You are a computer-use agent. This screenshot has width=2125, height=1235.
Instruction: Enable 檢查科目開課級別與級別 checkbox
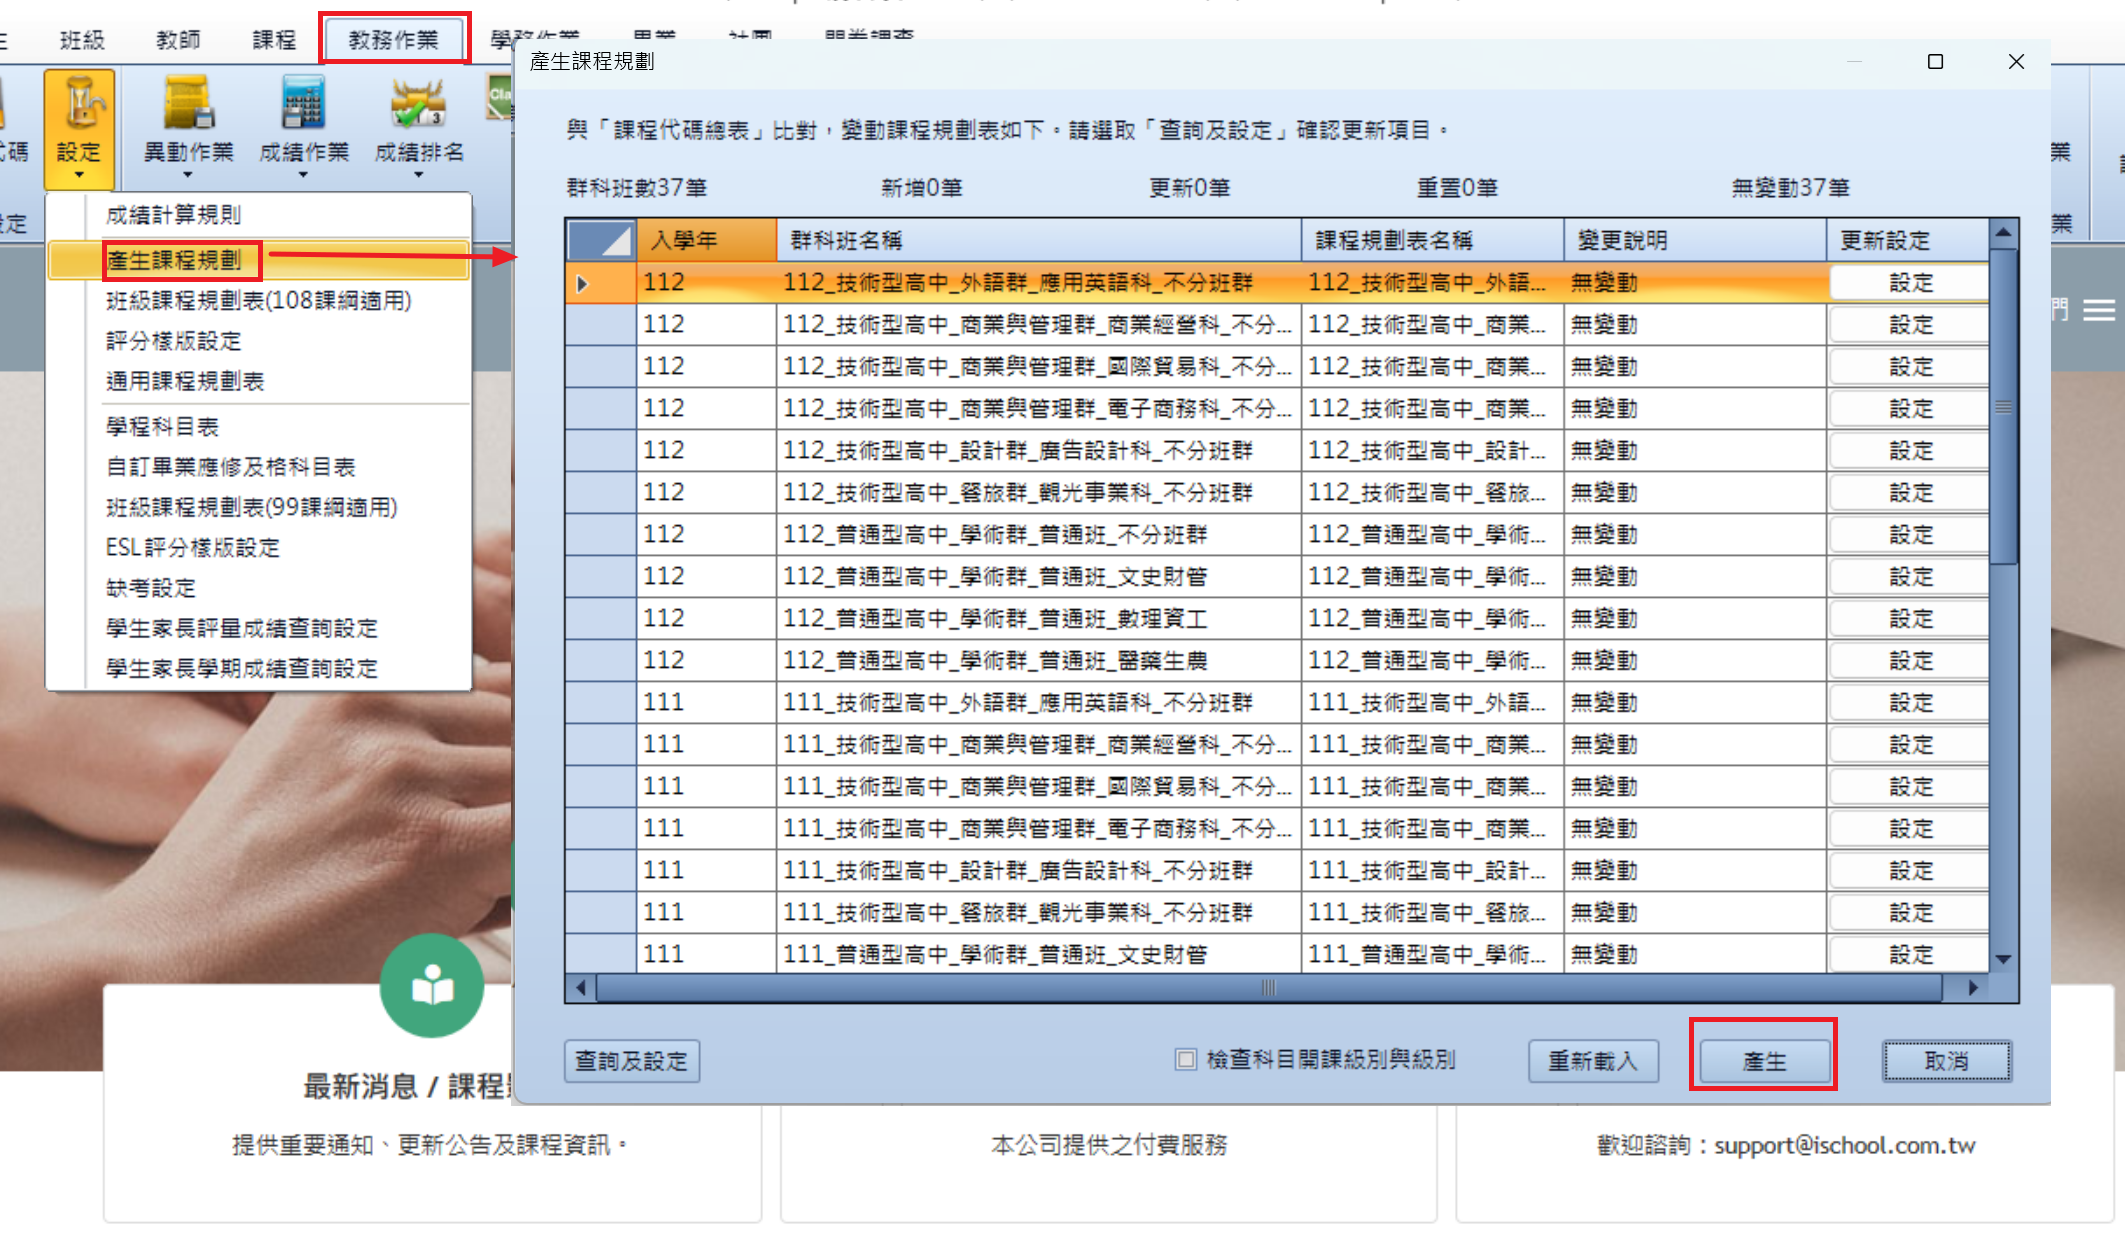pyautogui.click(x=1185, y=1060)
